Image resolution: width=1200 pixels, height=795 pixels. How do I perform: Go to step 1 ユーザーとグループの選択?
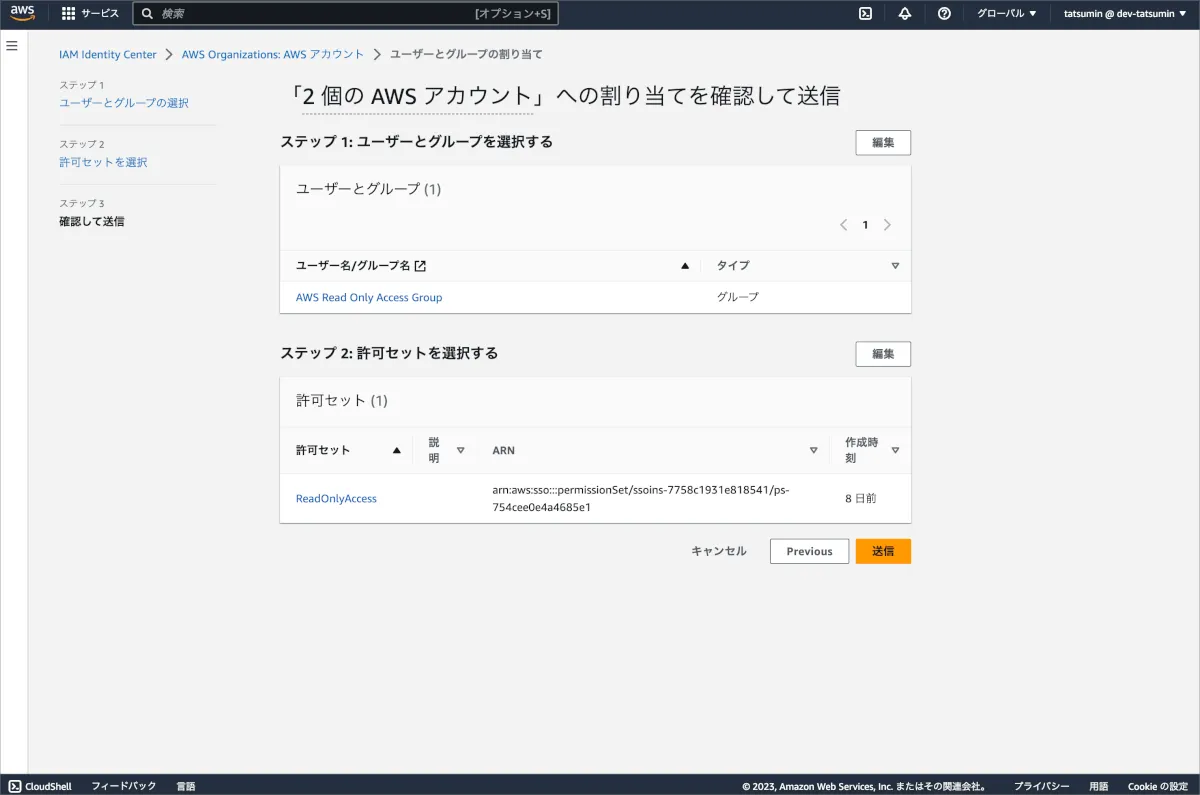click(124, 103)
